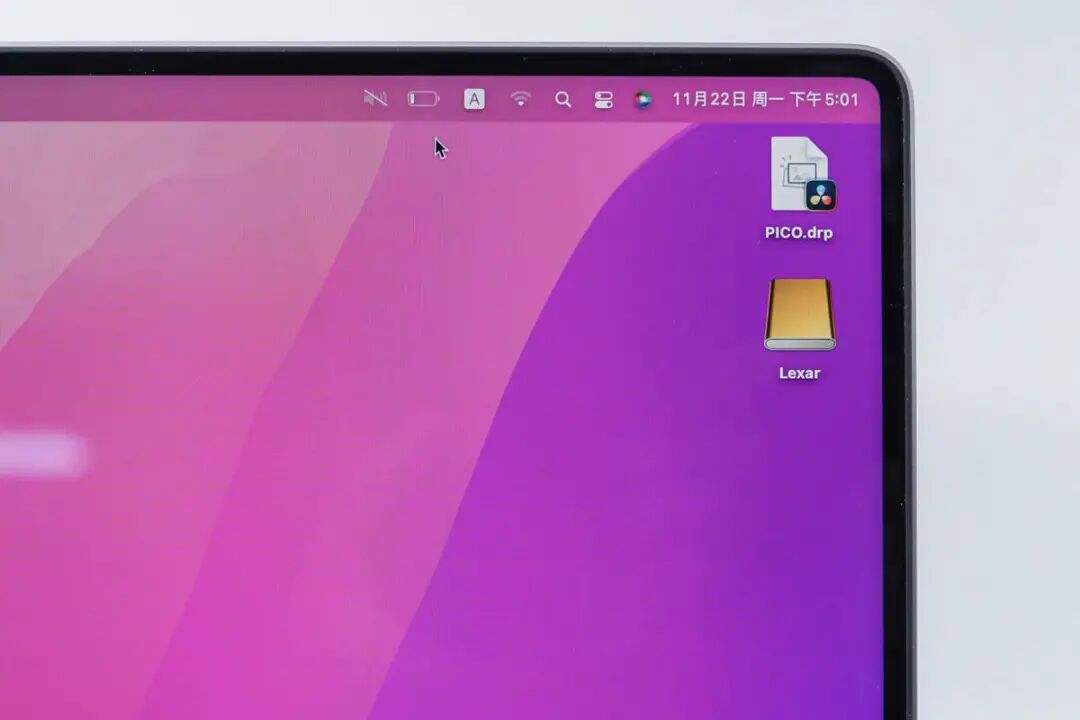The height and width of the screenshot is (720, 1080).
Task: Click the muted volume icon in menu bar
Action: click(x=375, y=99)
